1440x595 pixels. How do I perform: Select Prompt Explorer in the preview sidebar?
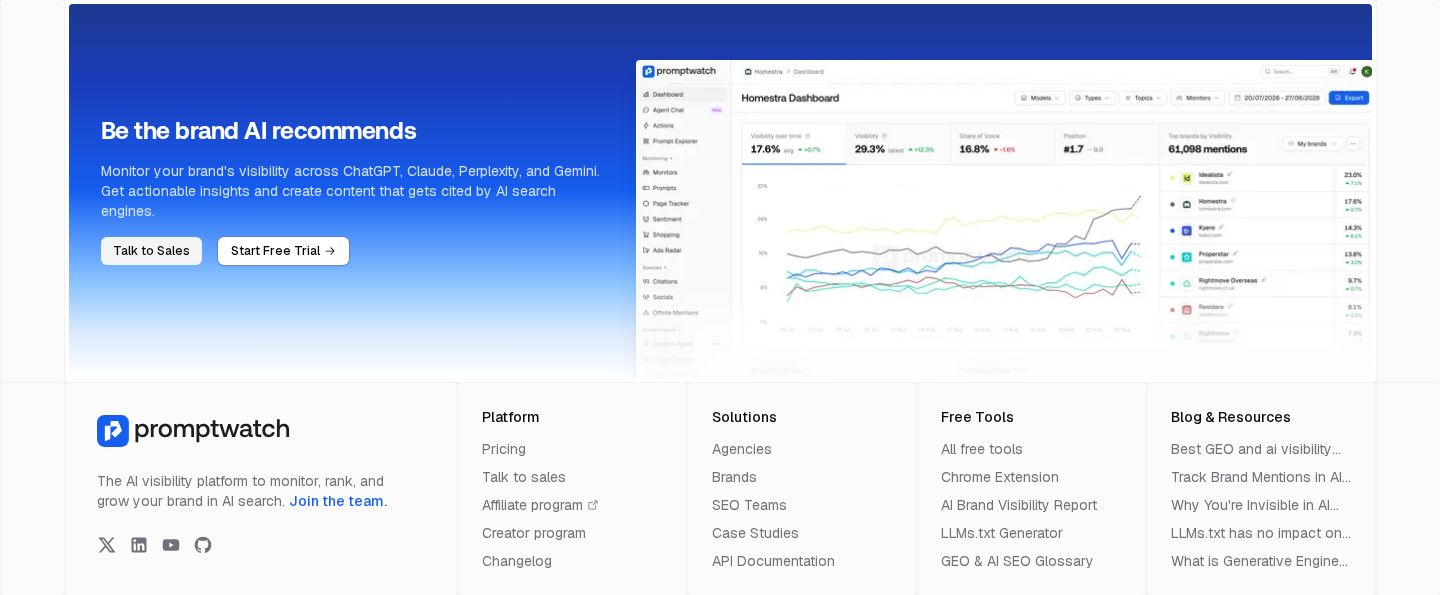pos(684,141)
